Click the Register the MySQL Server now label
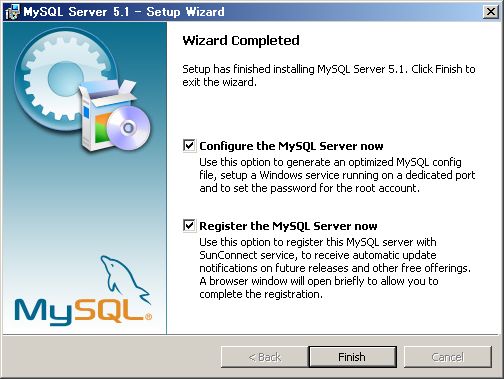Viewport: 504px width, 379px height. [288, 226]
